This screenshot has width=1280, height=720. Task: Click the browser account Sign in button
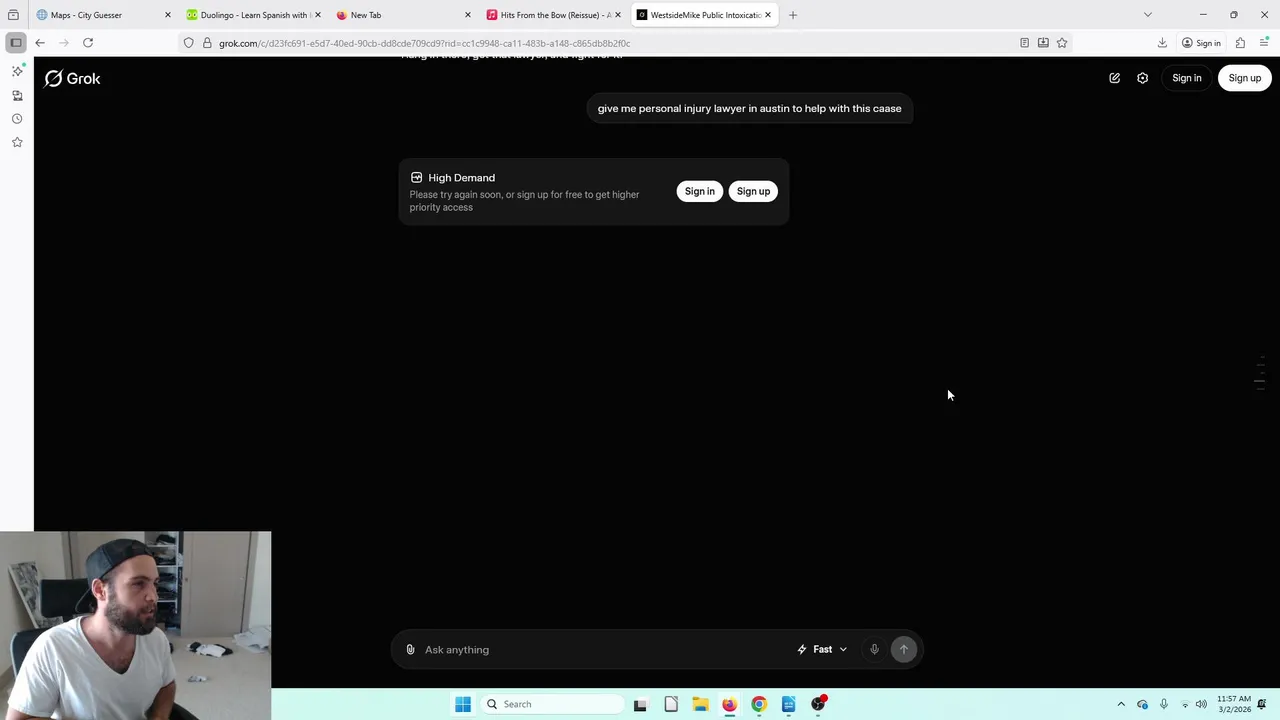1201,43
